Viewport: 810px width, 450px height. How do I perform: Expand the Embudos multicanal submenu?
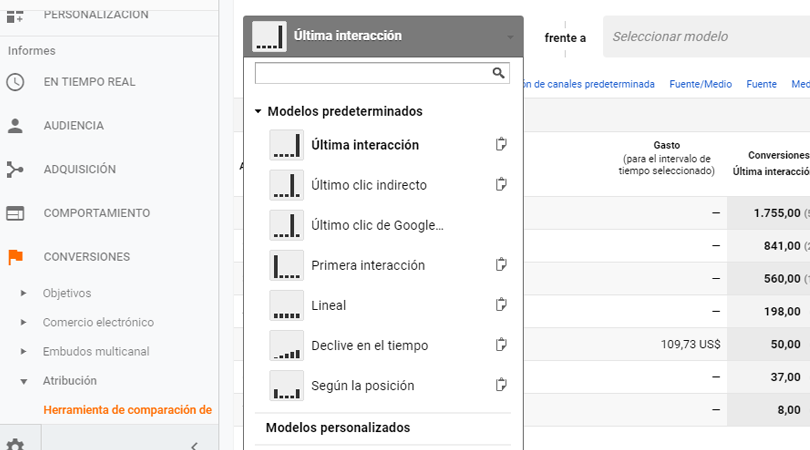(23, 351)
